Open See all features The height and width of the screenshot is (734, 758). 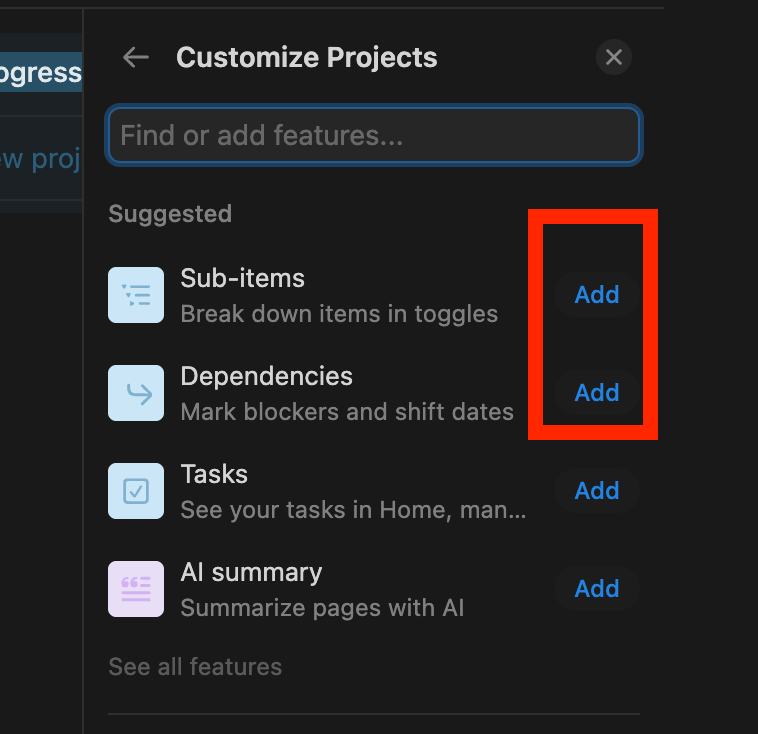pos(195,667)
